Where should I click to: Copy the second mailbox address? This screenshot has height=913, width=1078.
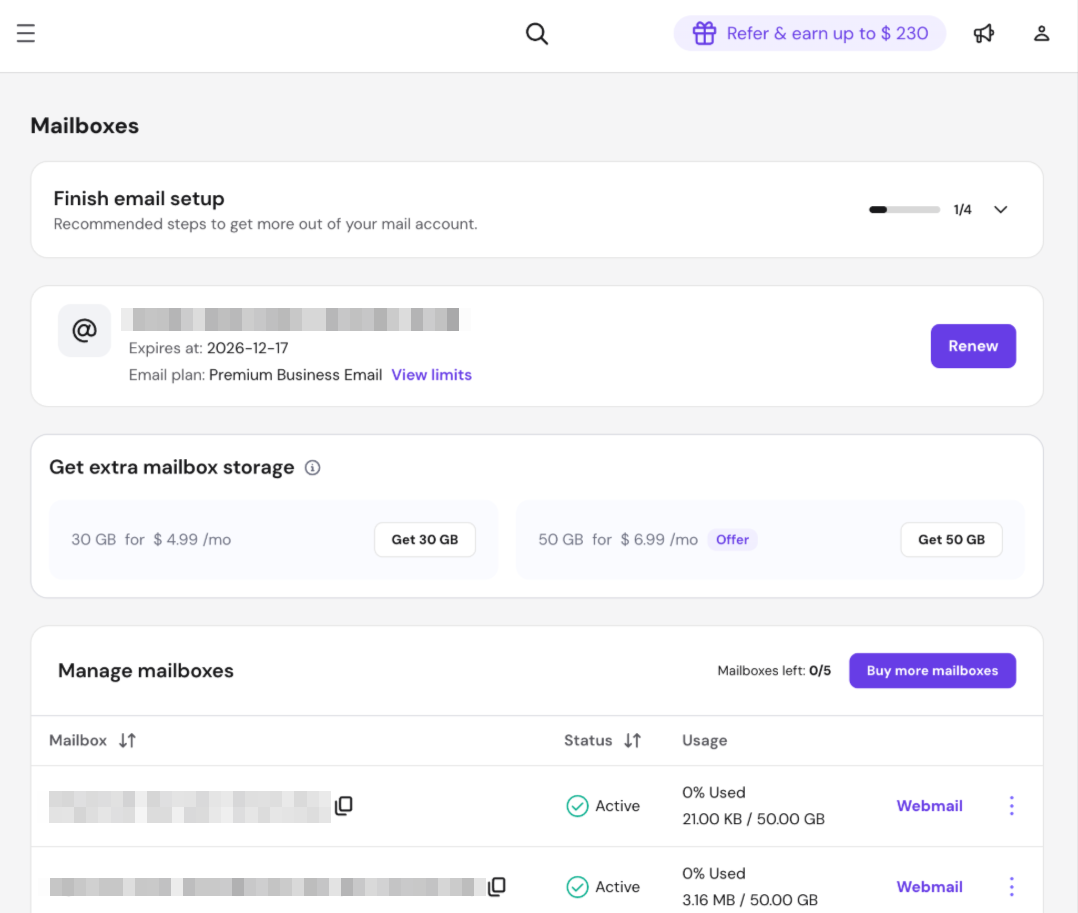pyautogui.click(x=497, y=887)
